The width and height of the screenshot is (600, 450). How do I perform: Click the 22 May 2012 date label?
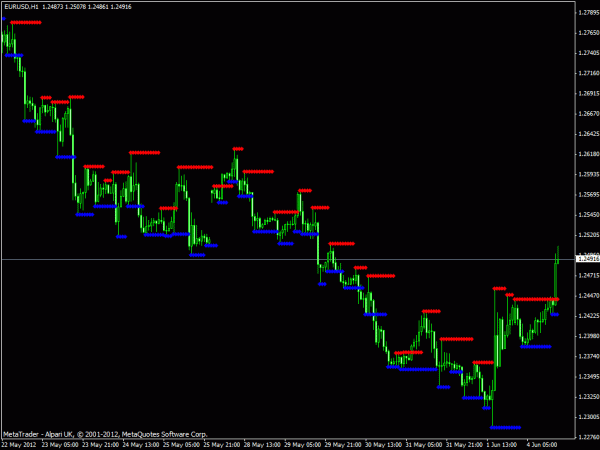[x=19, y=445]
